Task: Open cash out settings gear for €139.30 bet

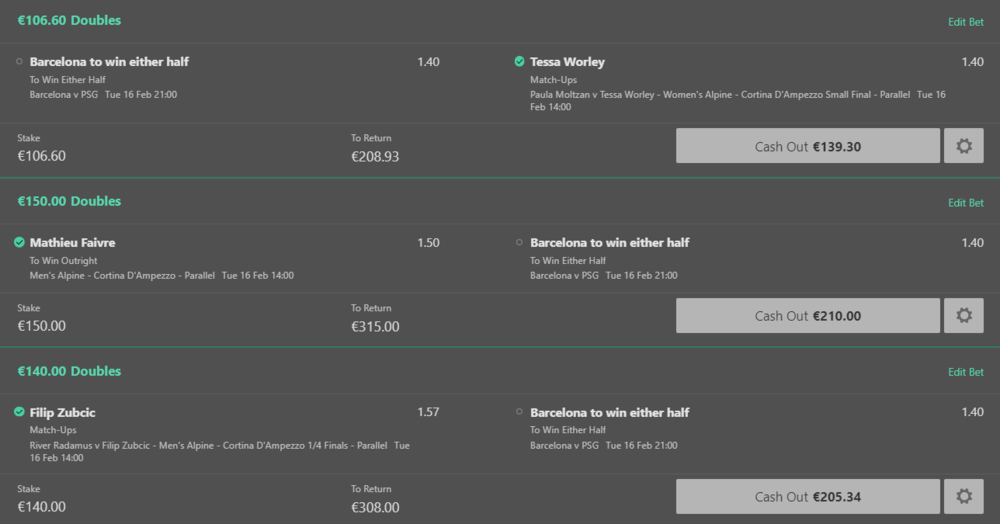Action: click(964, 146)
